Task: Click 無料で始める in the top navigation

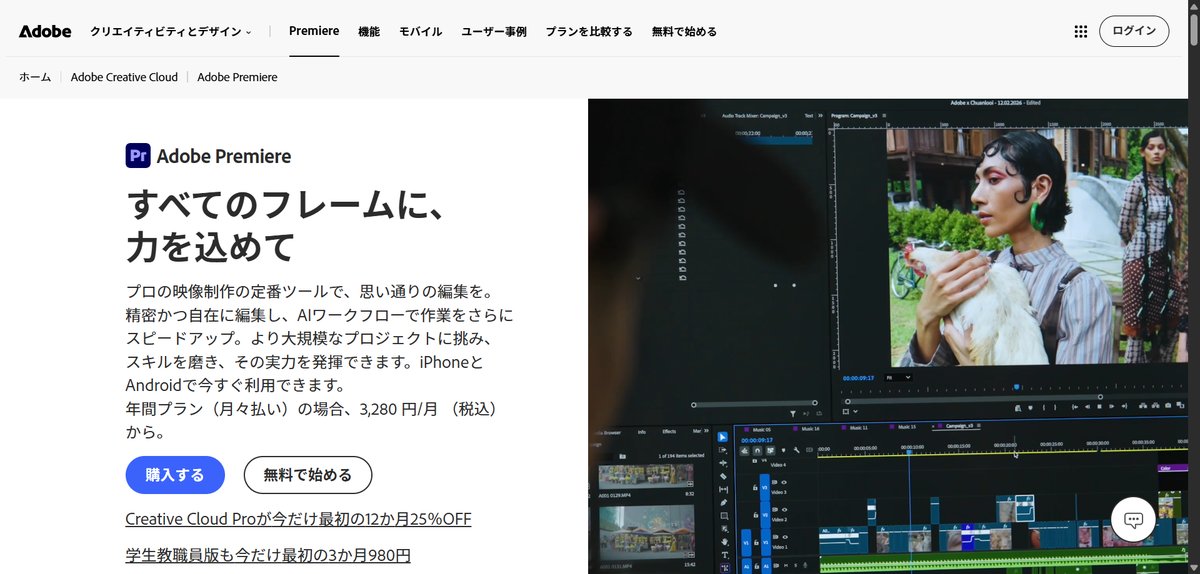Action: 684,31
